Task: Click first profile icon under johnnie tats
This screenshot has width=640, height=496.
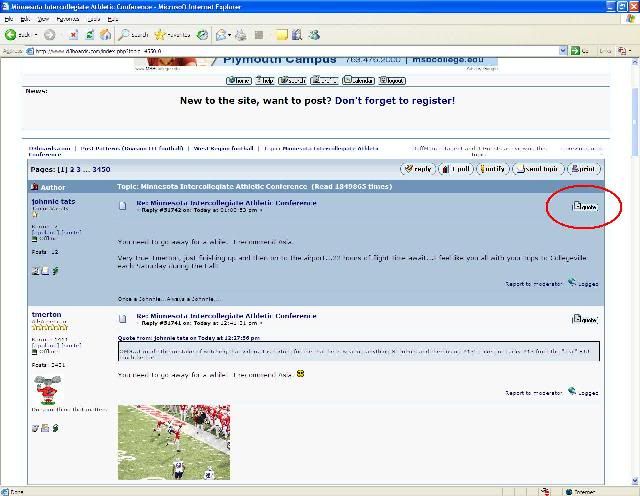Action: tap(36, 271)
